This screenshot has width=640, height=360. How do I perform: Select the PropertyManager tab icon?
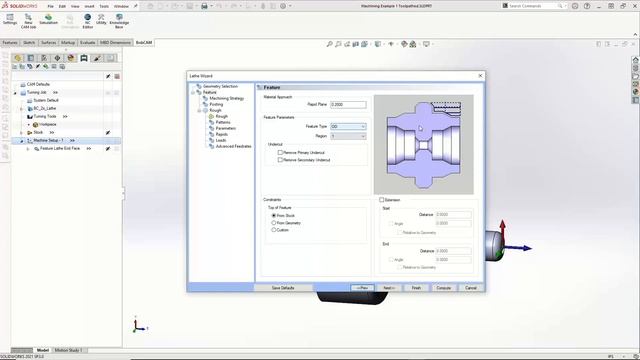coord(31,58)
